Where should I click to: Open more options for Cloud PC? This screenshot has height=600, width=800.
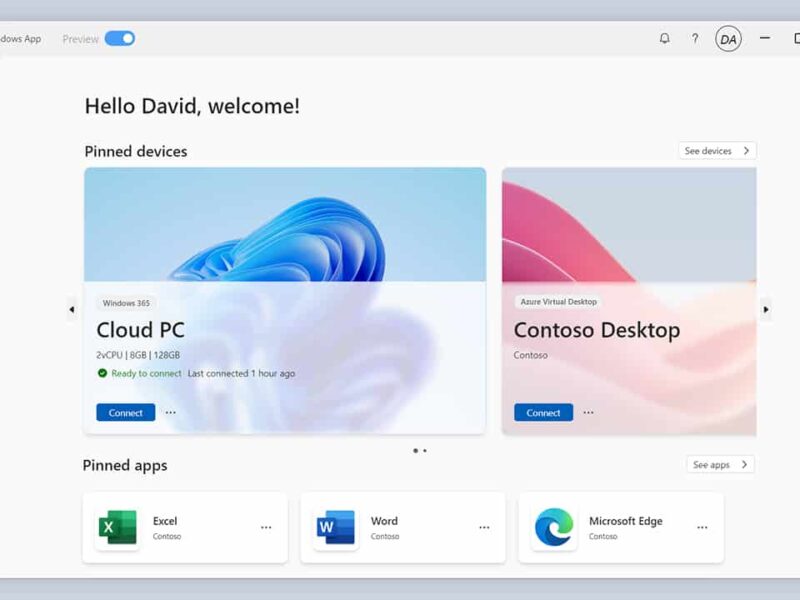(170, 412)
